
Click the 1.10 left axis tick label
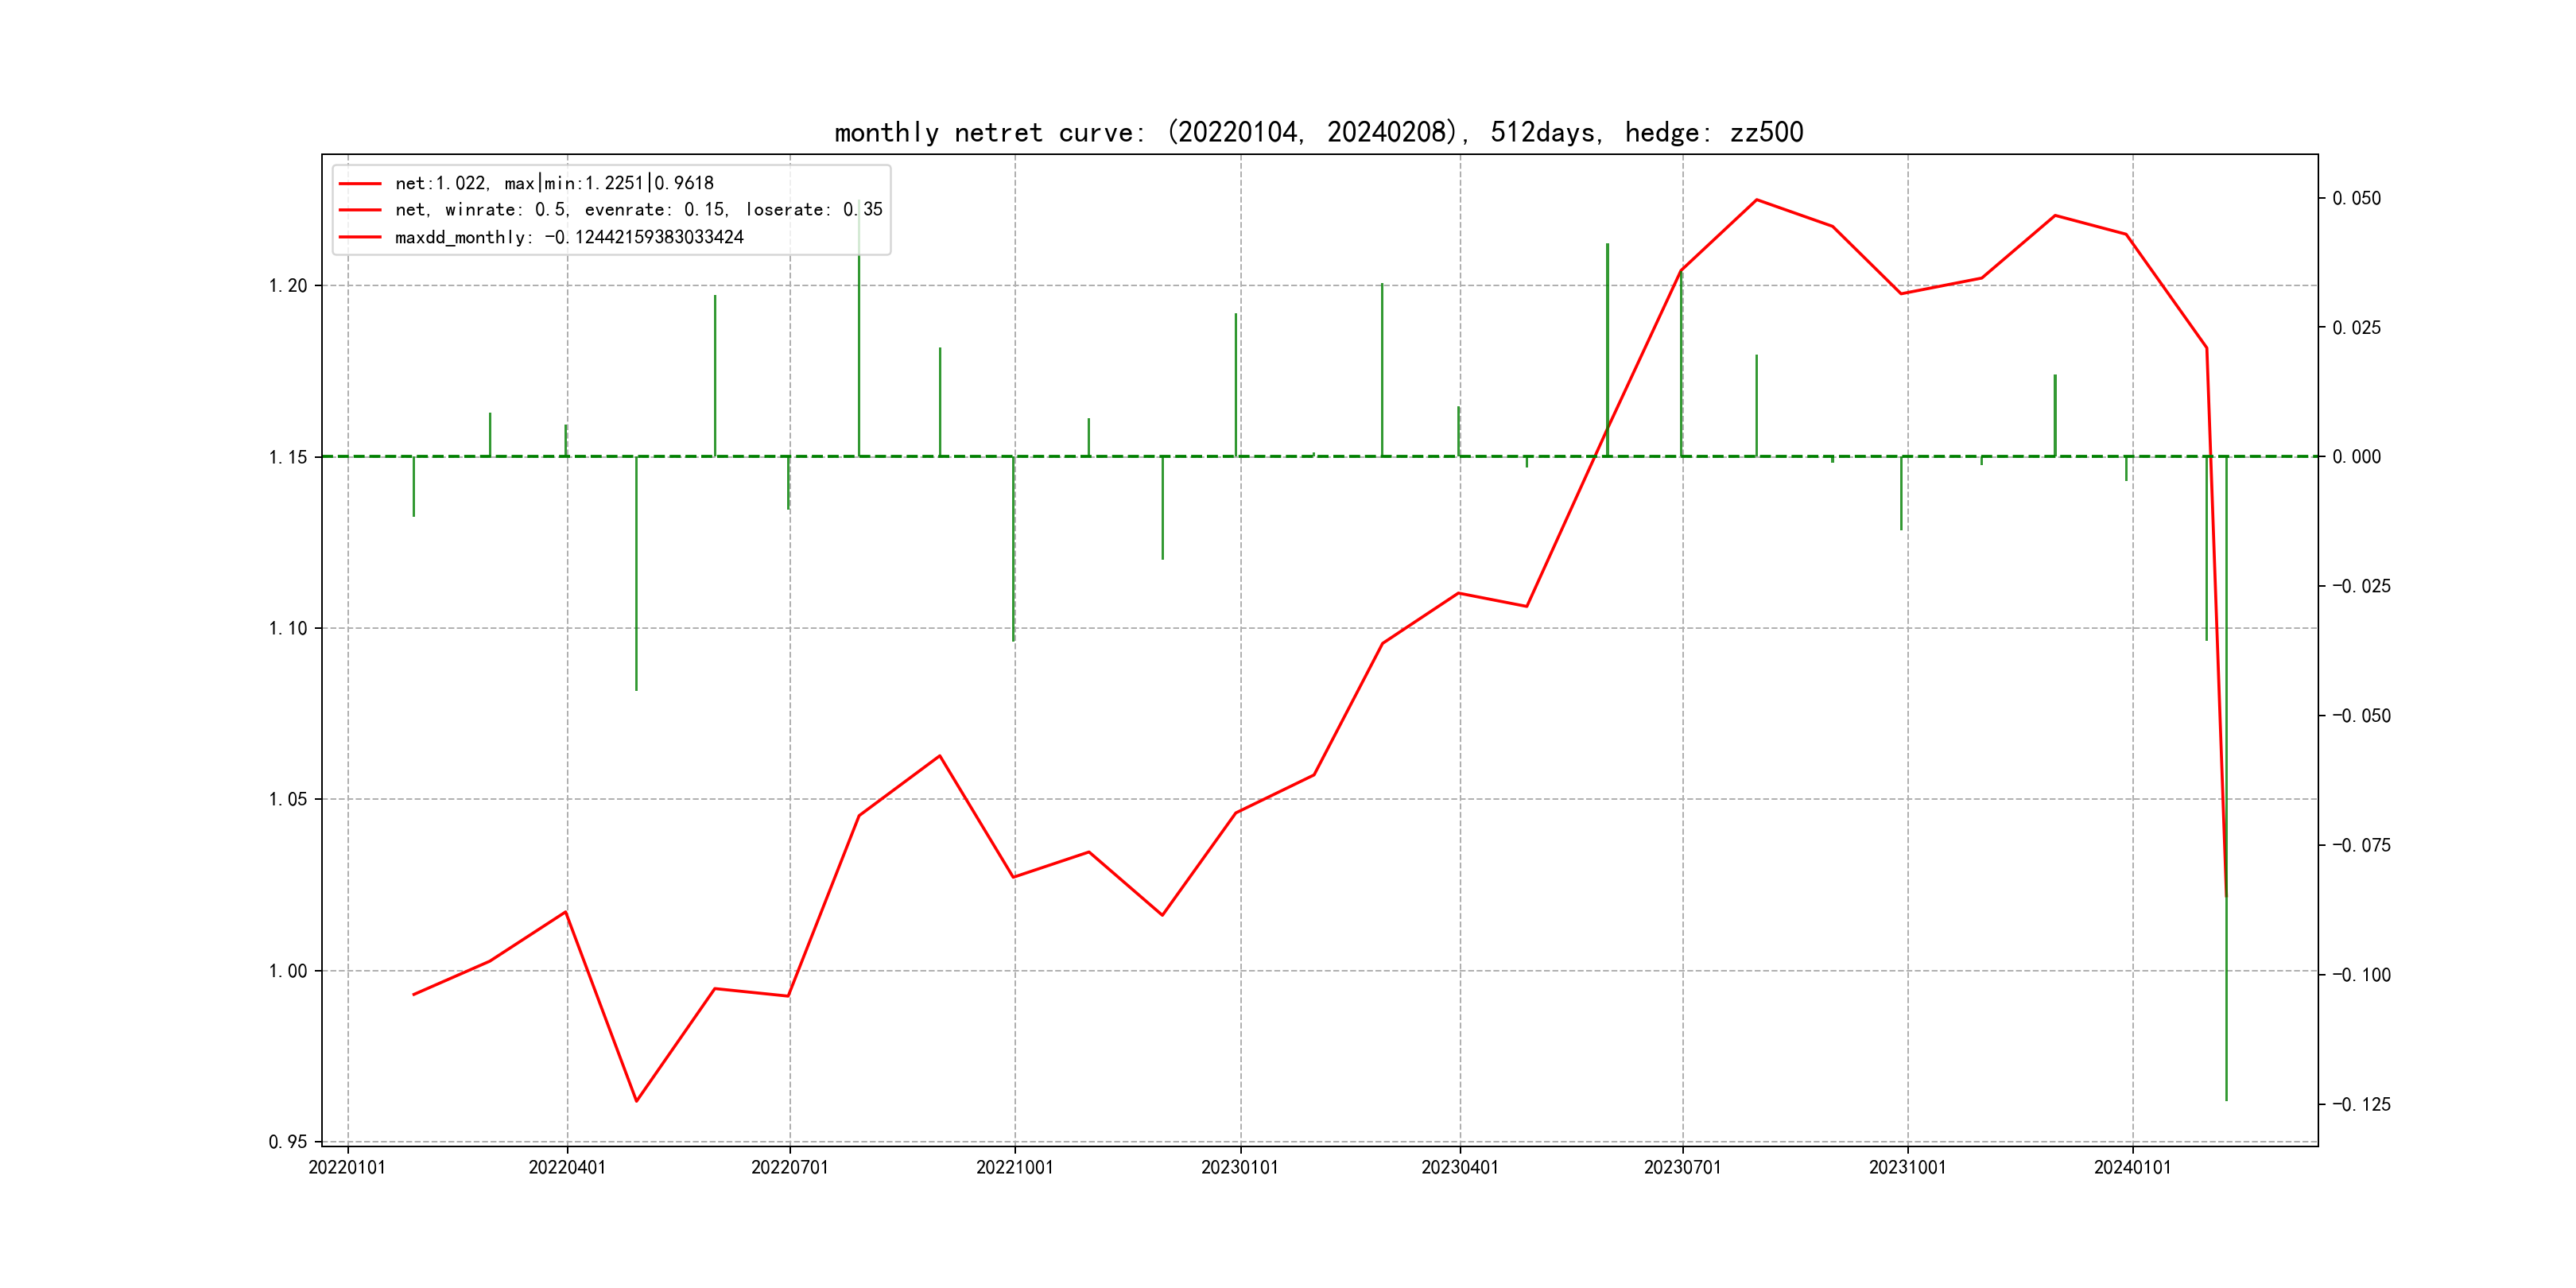pos(288,629)
